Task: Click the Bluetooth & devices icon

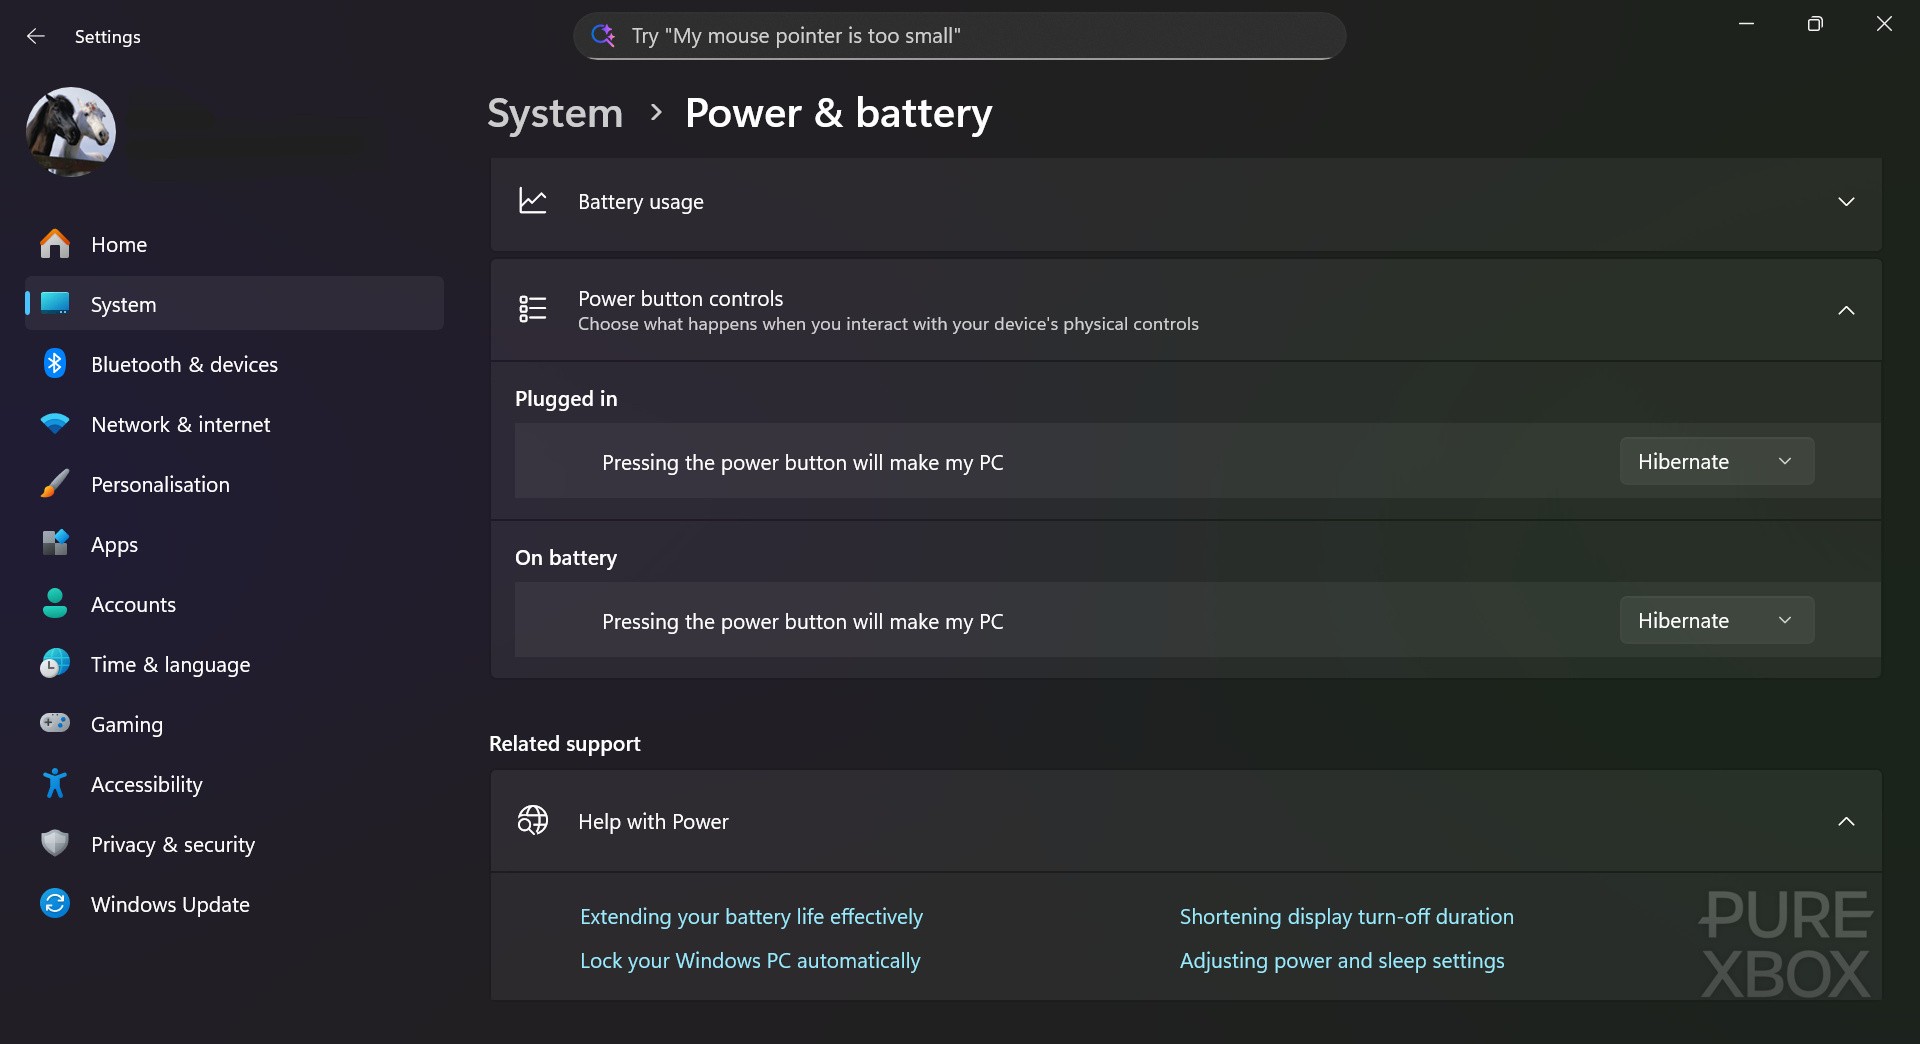Action: (55, 364)
